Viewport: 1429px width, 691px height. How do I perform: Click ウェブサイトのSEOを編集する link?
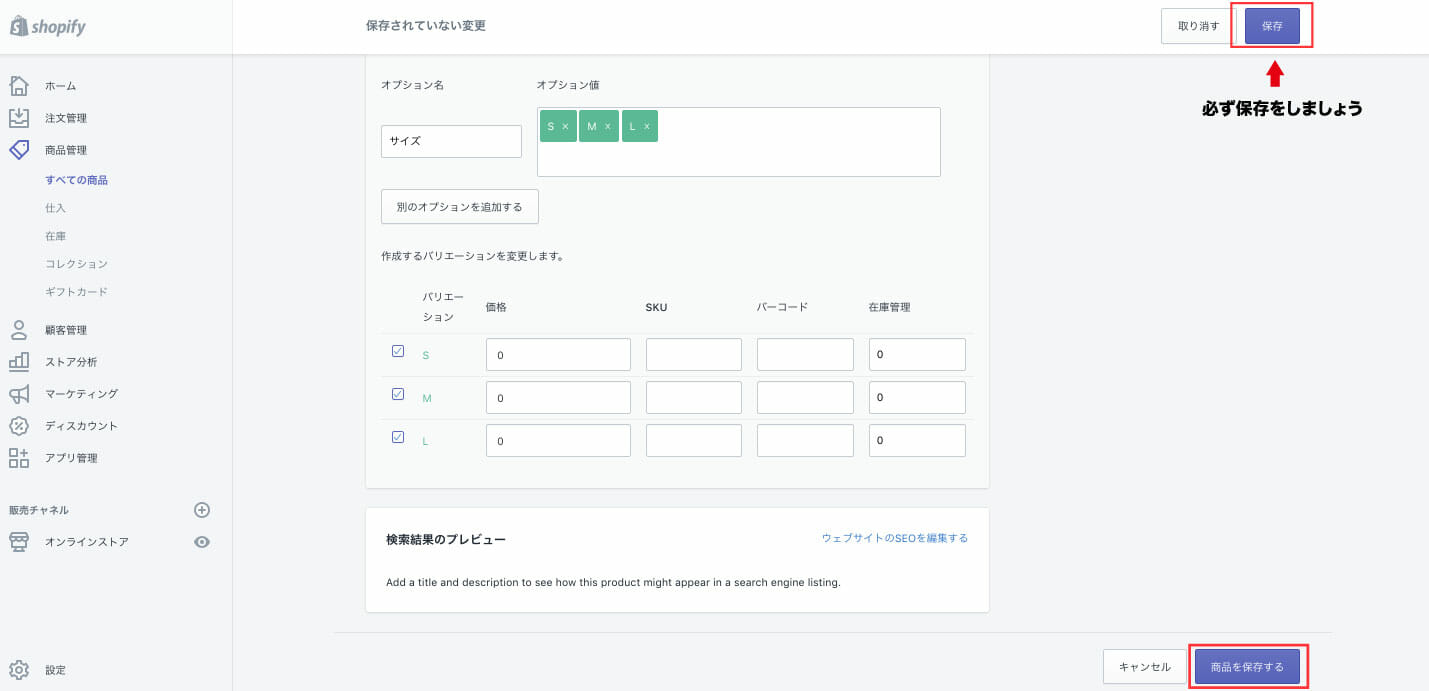click(894, 538)
